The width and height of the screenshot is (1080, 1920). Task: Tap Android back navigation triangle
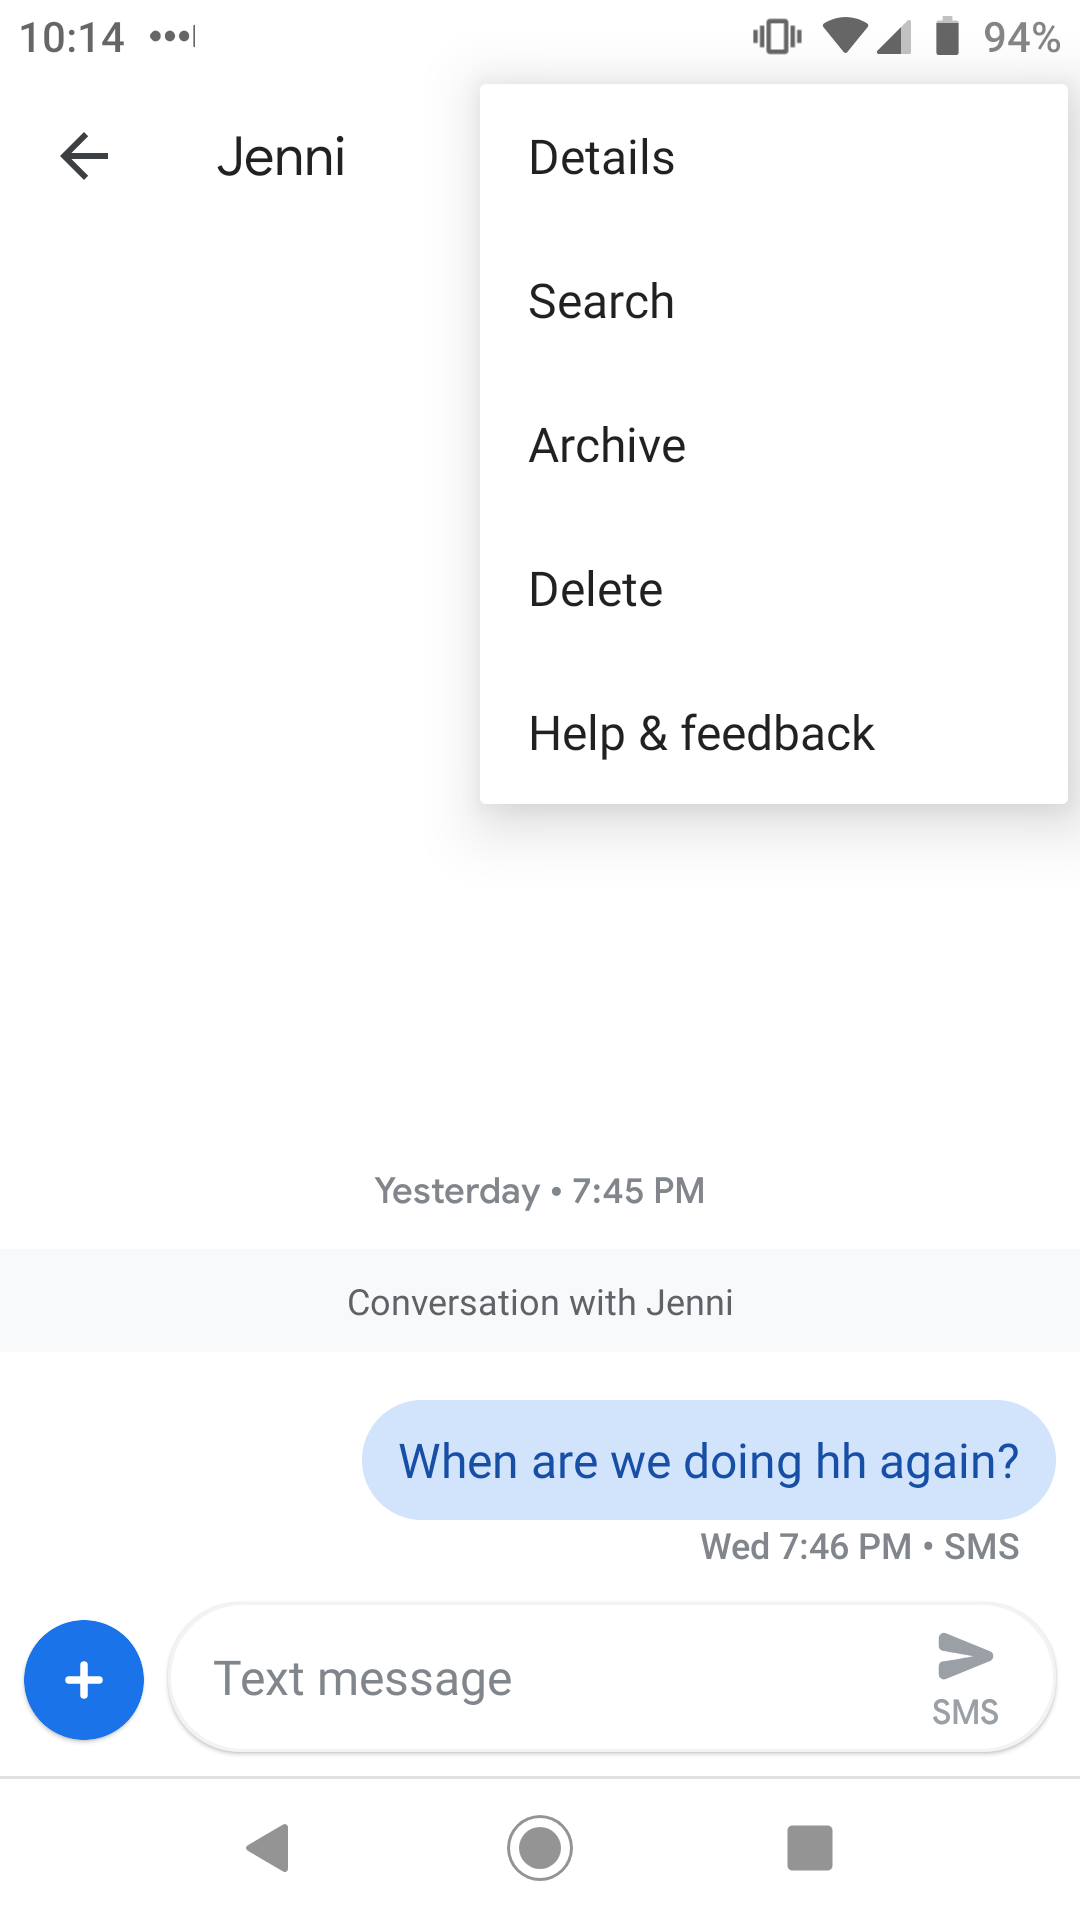point(268,1847)
